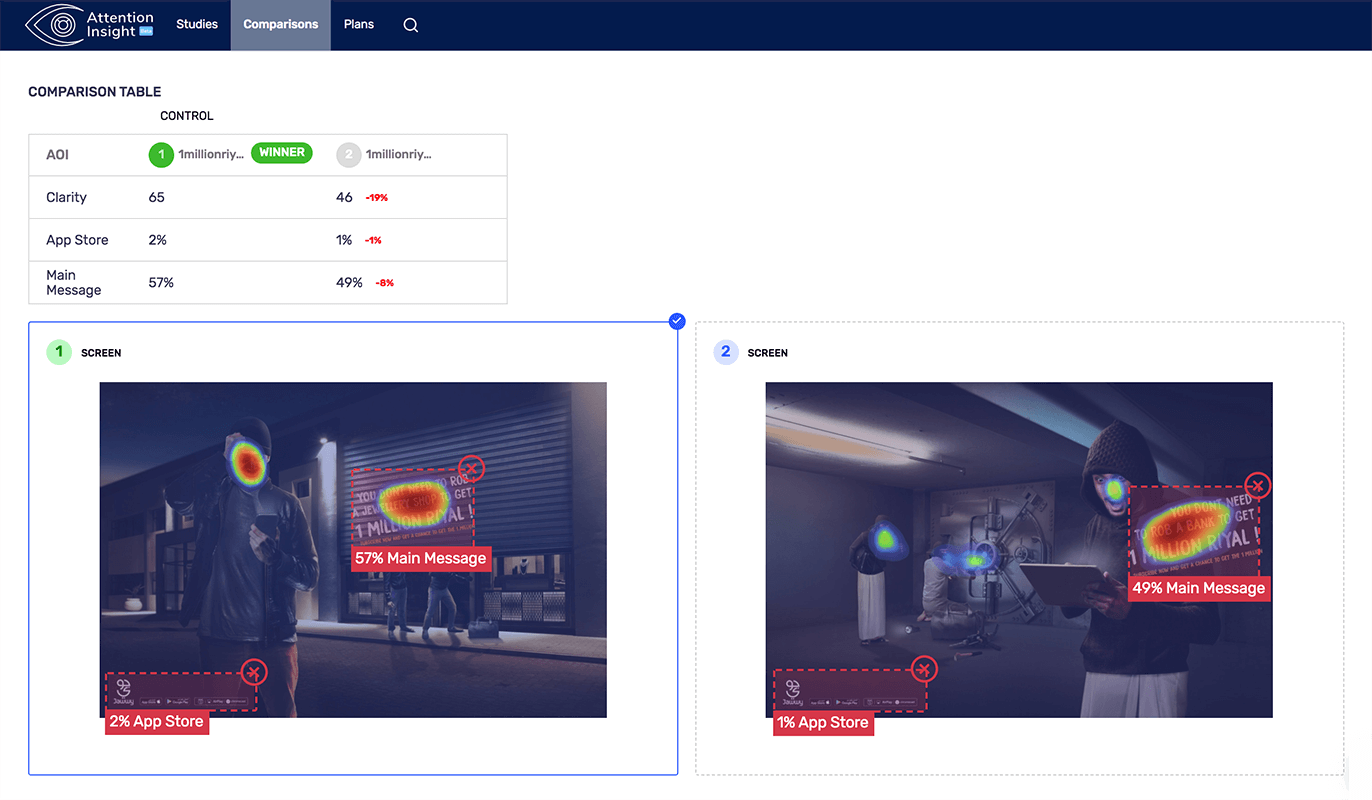Click the App Store row label
Screen dimensions: 1372x800
(77, 240)
